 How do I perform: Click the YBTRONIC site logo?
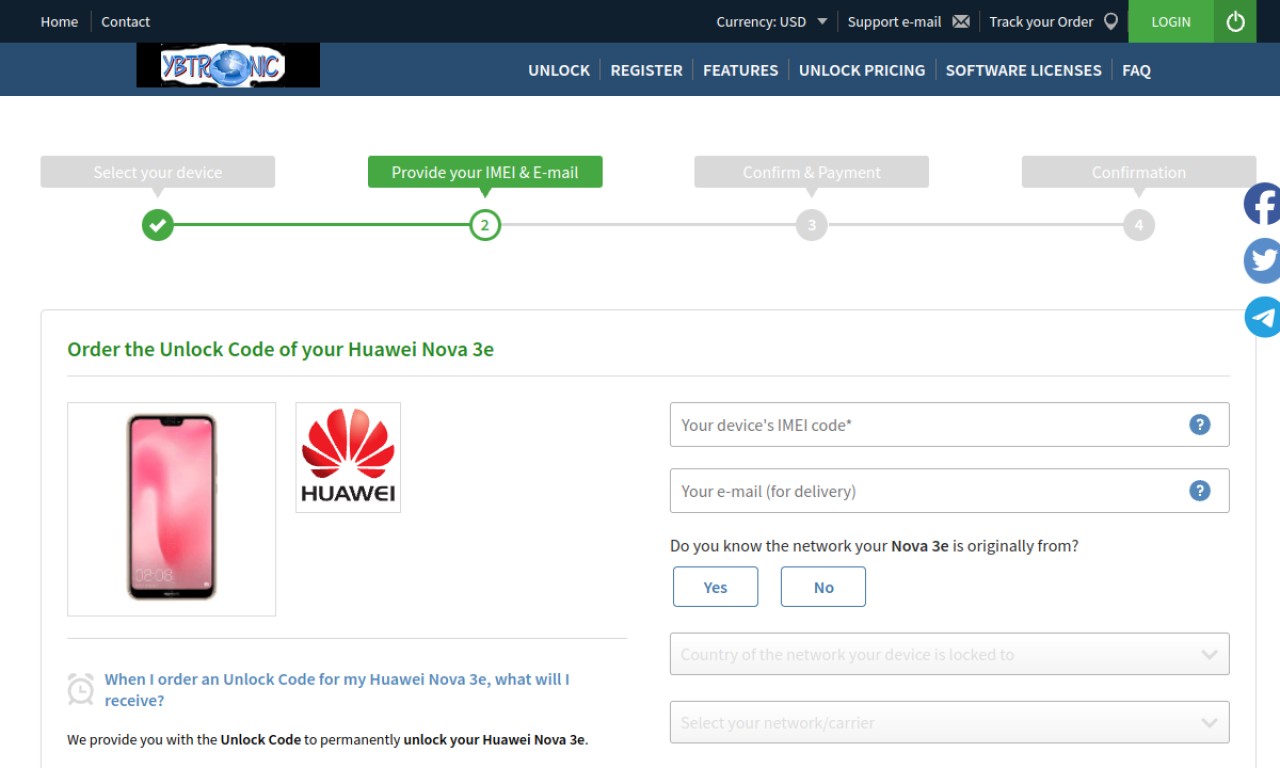(x=228, y=66)
